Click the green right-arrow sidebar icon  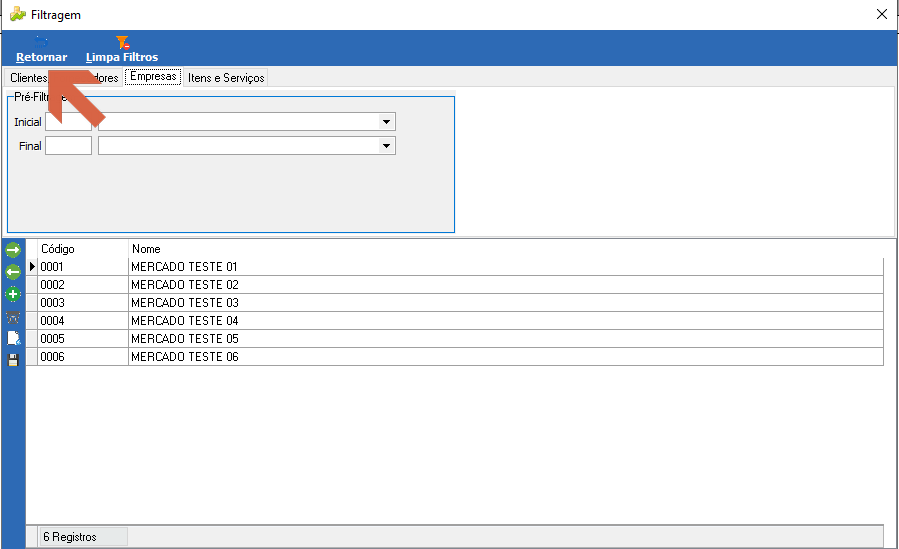click(13, 250)
